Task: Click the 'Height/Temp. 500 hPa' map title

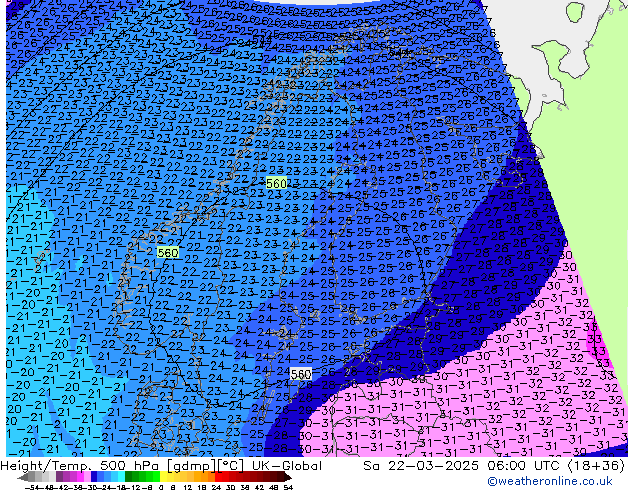Action: [78, 466]
